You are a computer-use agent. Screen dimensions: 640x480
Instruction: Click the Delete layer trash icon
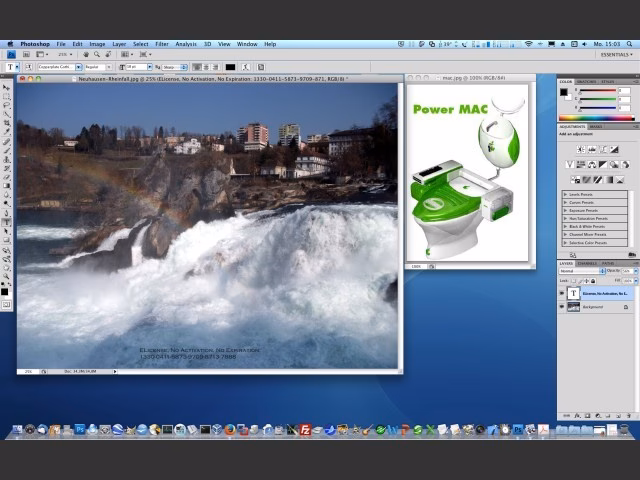pos(628,416)
